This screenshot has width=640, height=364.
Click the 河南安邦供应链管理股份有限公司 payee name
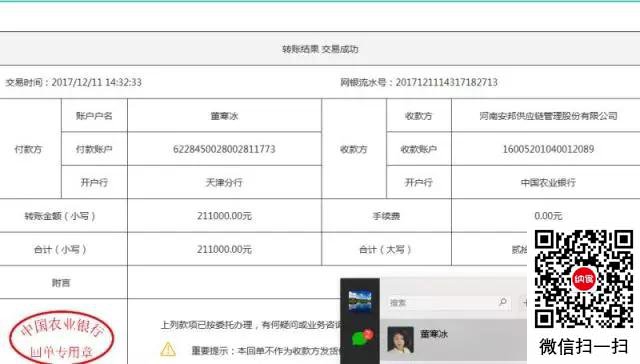coord(548,116)
